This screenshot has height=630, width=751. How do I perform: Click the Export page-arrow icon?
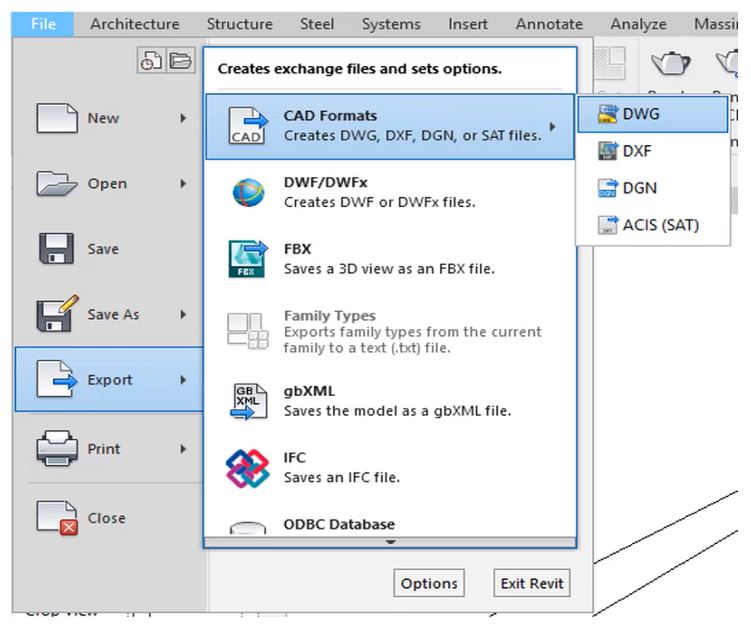point(57,379)
